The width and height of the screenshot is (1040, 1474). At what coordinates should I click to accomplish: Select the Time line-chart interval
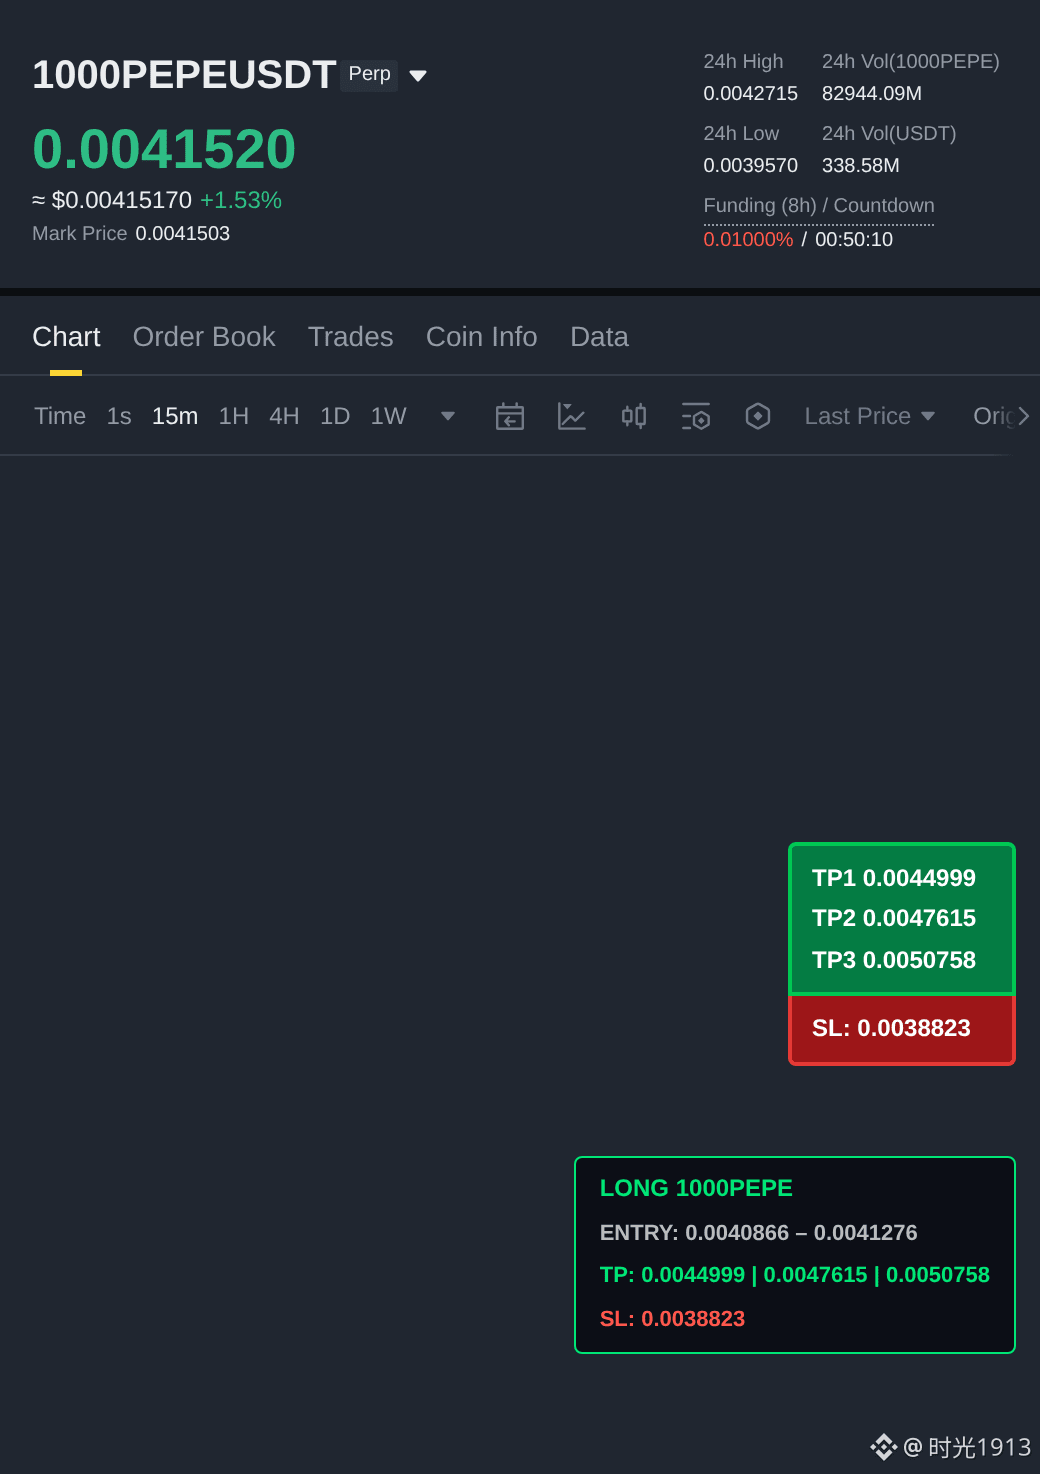pos(60,416)
